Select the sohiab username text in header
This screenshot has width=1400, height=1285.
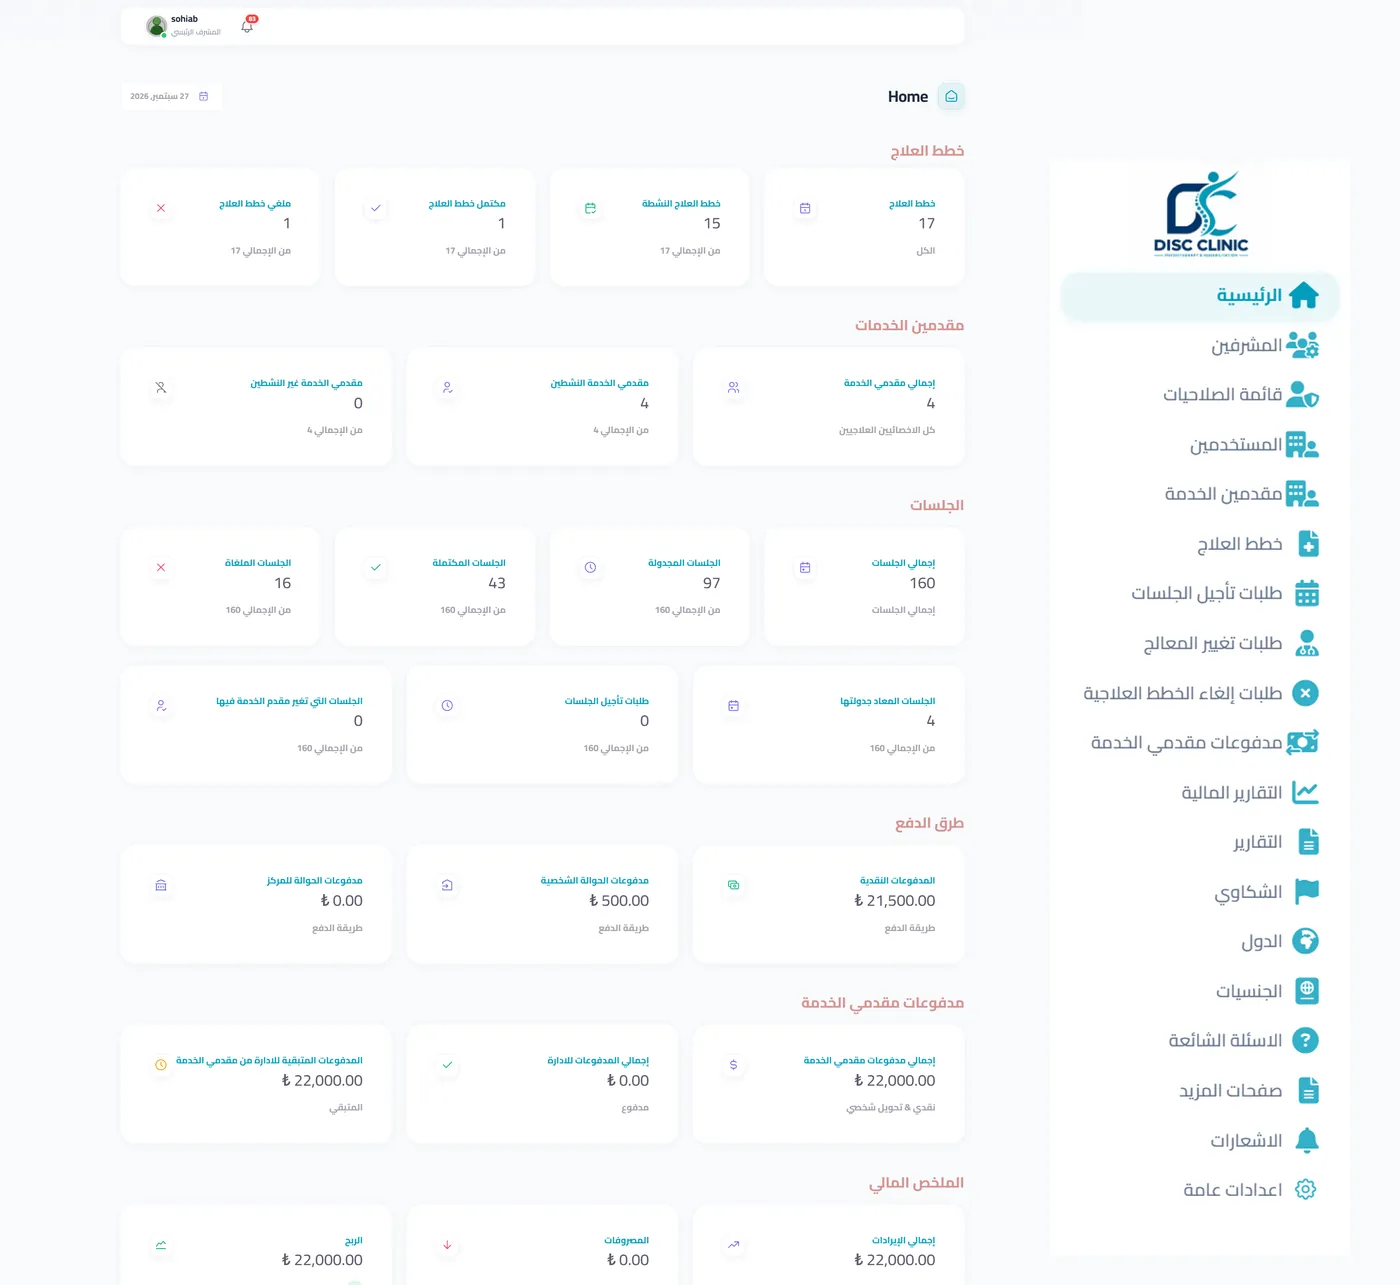pyautogui.click(x=184, y=19)
